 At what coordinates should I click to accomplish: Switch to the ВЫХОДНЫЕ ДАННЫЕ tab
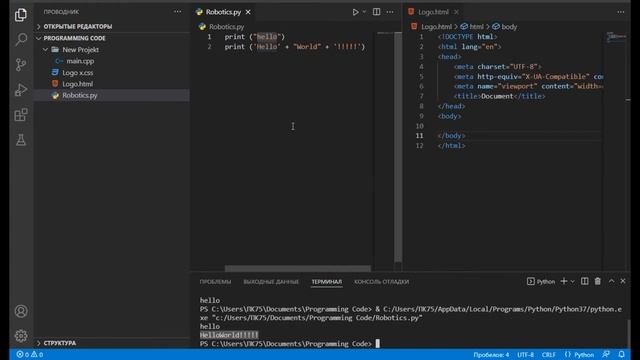tap(271, 282)
